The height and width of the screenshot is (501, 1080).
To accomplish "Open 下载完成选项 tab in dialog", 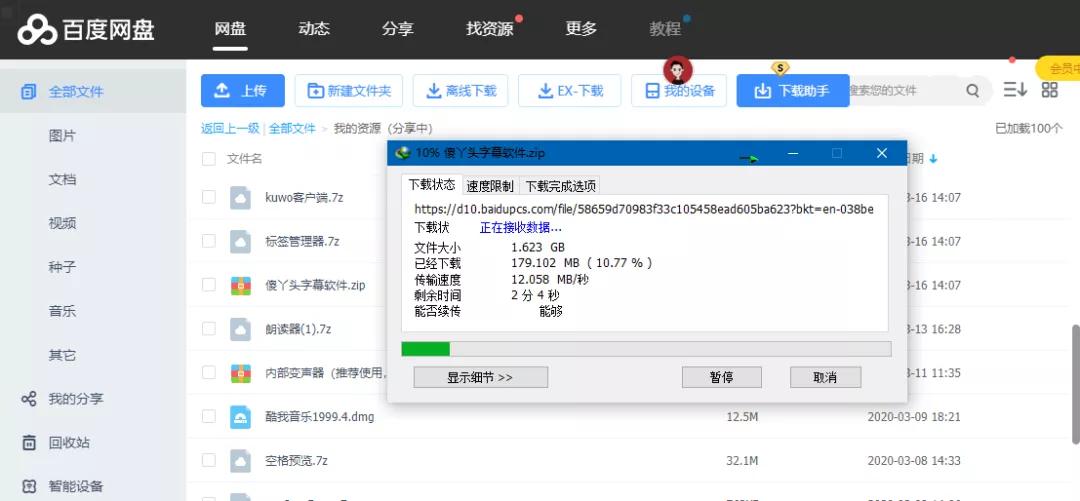I will pyautogui.click(x=559, y=185).
